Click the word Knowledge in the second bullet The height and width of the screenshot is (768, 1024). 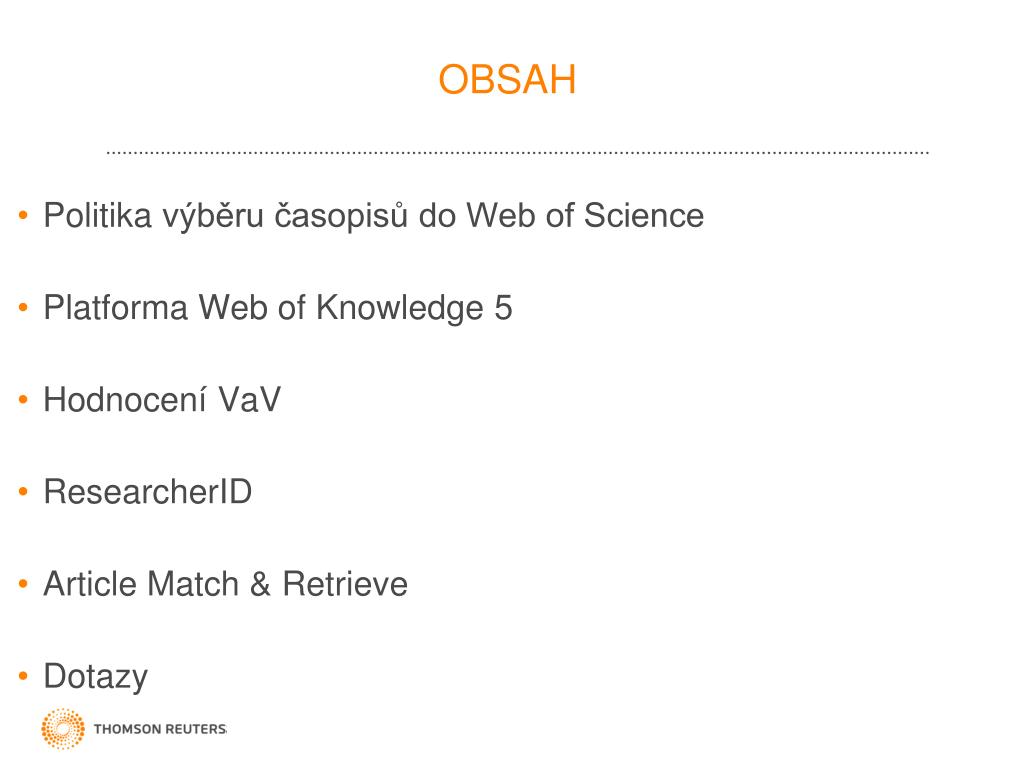(400, 308)
